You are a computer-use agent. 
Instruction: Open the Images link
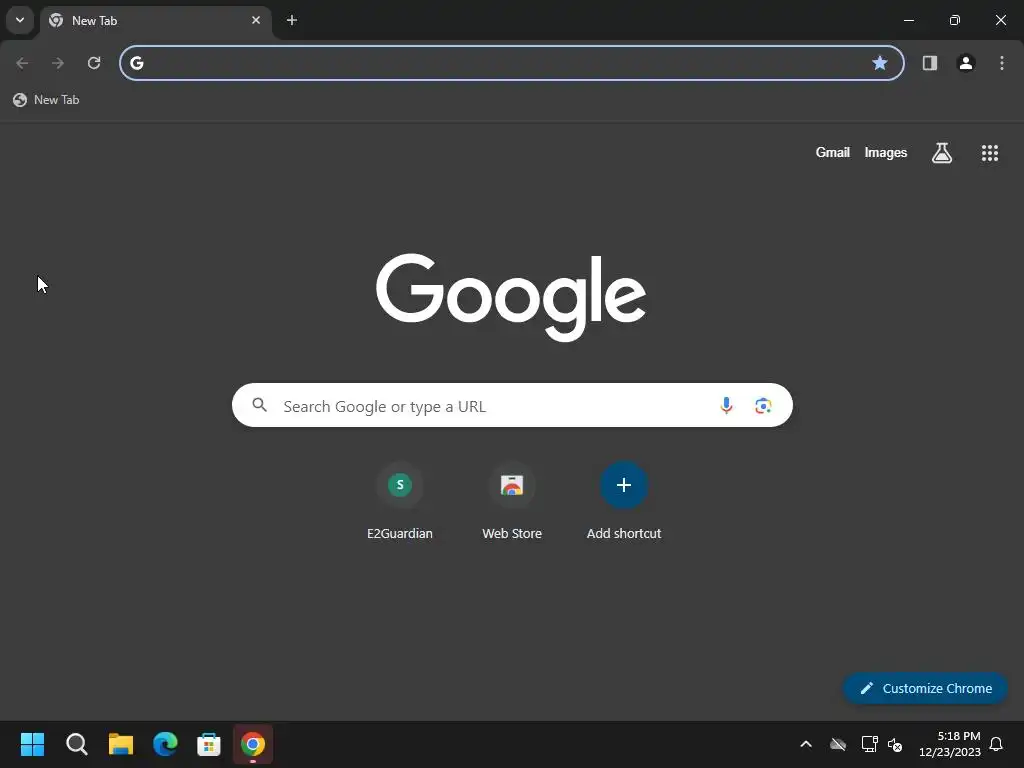pos(886,152)
